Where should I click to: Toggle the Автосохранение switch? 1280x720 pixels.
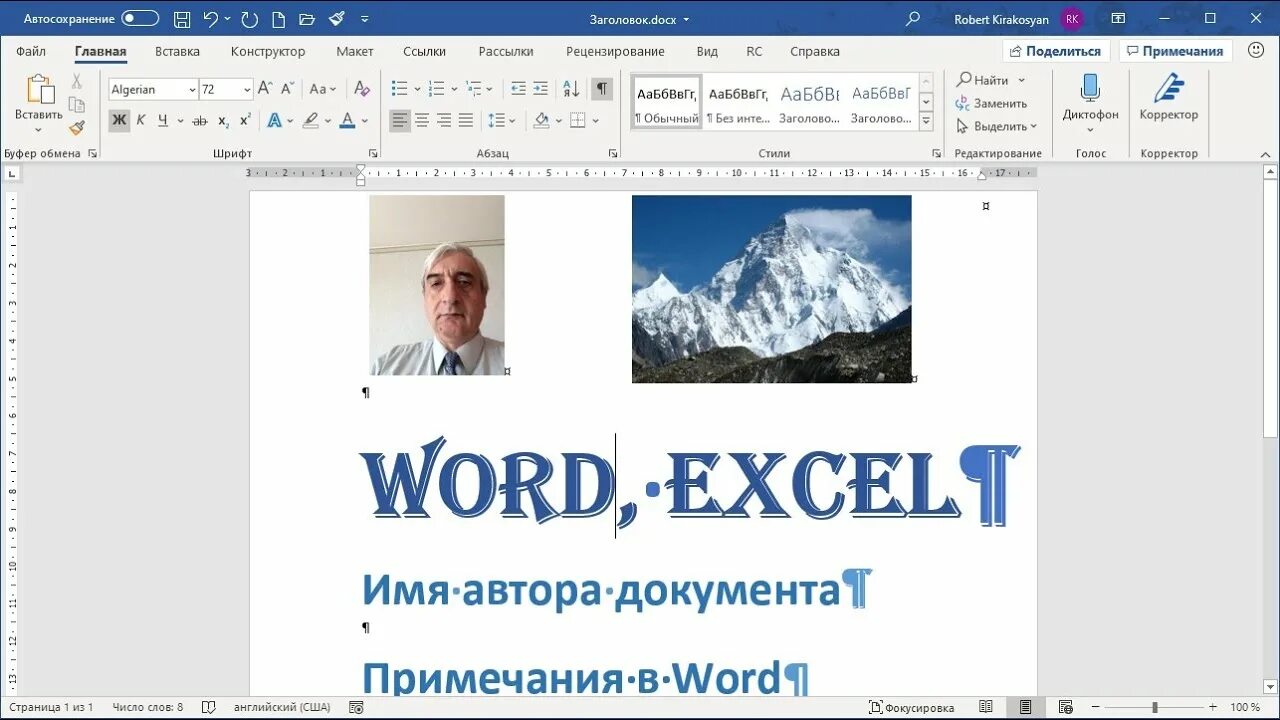coord(139,17)
